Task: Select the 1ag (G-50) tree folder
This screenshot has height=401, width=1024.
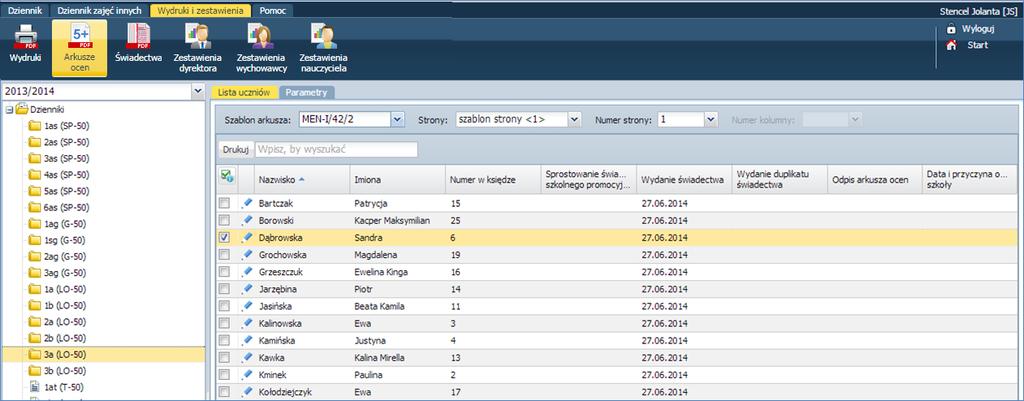Action: [x=65, y=223]
